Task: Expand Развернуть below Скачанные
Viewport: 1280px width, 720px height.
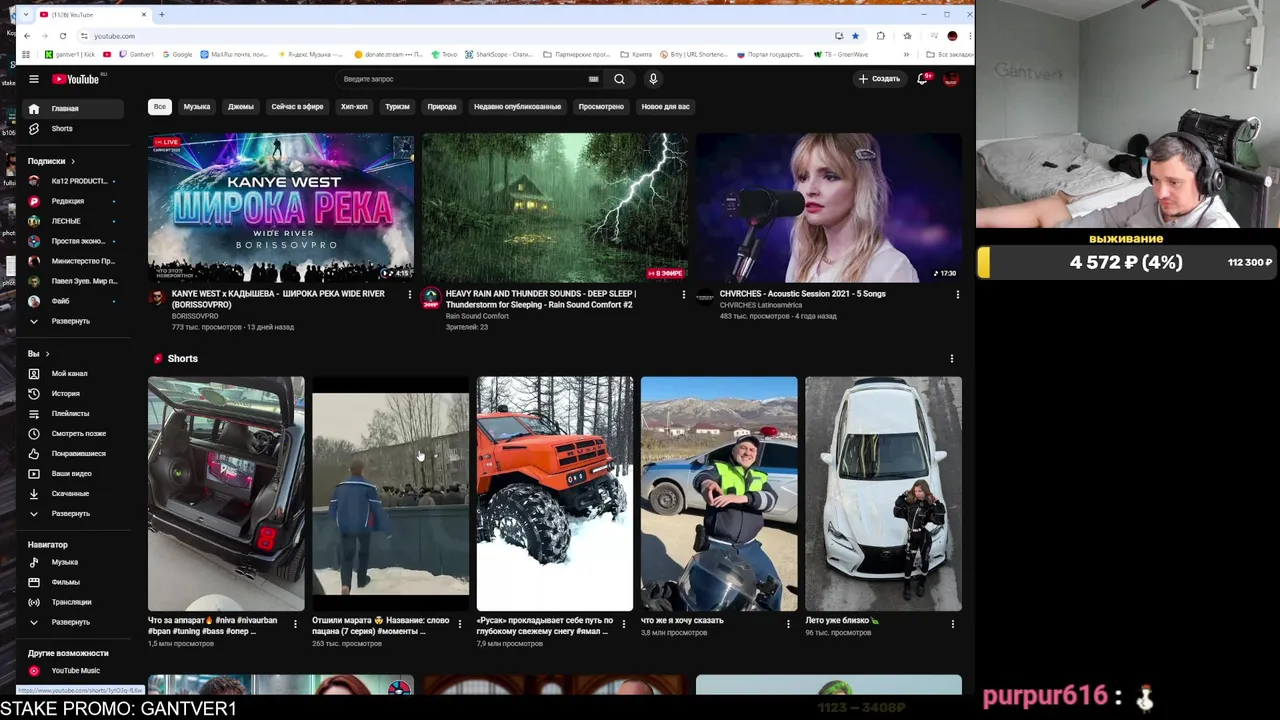Action: 72,513
